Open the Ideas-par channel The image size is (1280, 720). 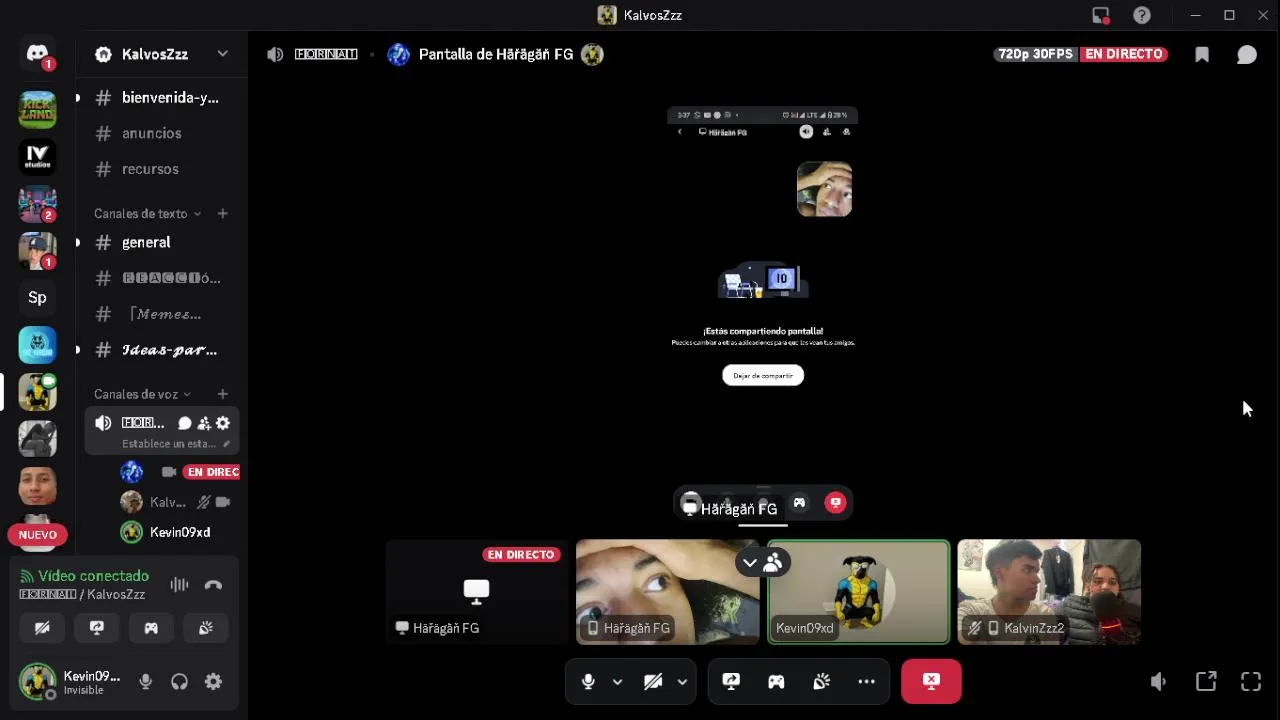click(162, 350)
